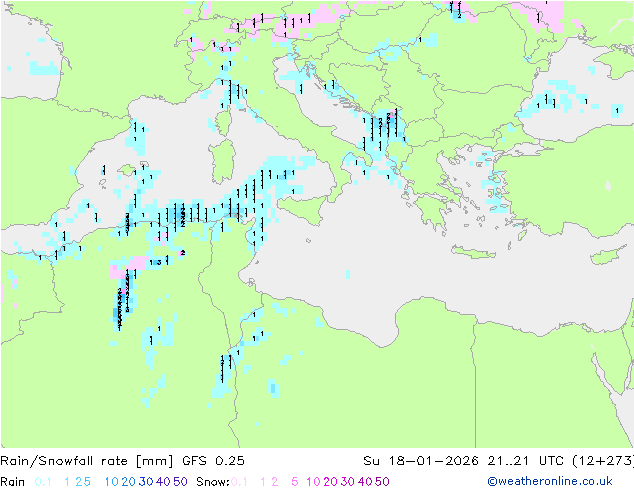Click the island of Sardinia on the map
This screenshot has height=490, width=634.
click(x=222, y=162)
